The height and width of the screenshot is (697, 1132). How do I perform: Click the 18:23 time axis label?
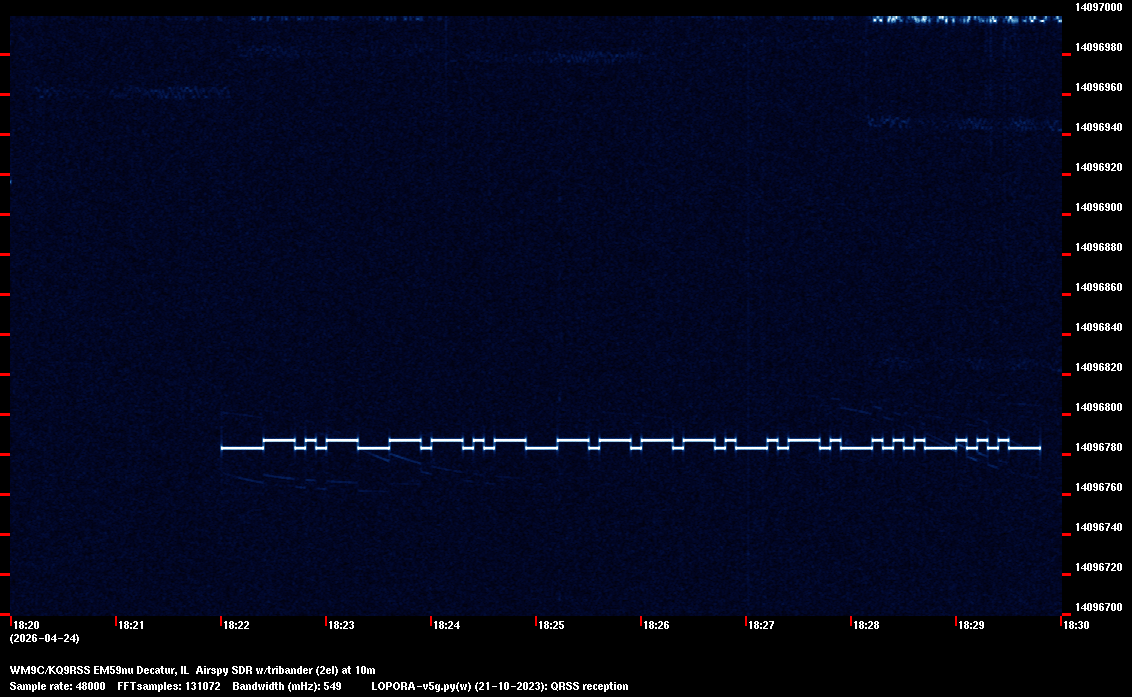point(341,625)
